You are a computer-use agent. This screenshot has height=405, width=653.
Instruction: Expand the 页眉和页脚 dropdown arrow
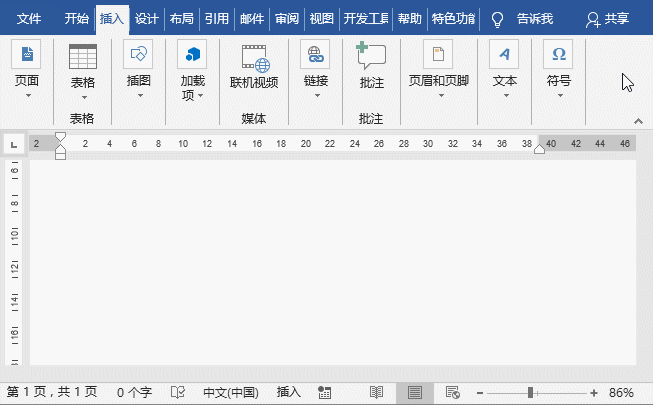point(441,96)
